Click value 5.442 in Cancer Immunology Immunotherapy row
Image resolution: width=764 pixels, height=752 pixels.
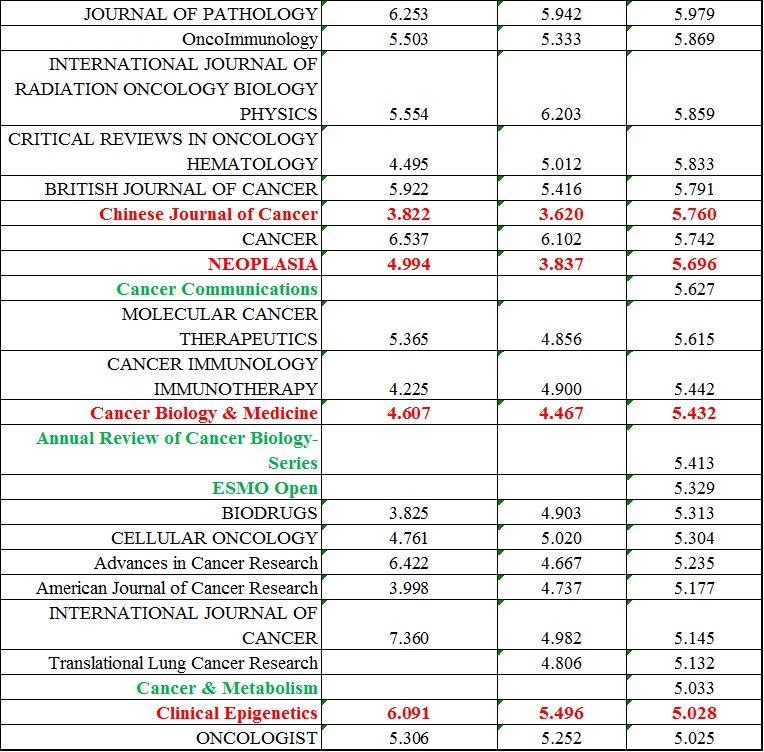click(694, 389)
